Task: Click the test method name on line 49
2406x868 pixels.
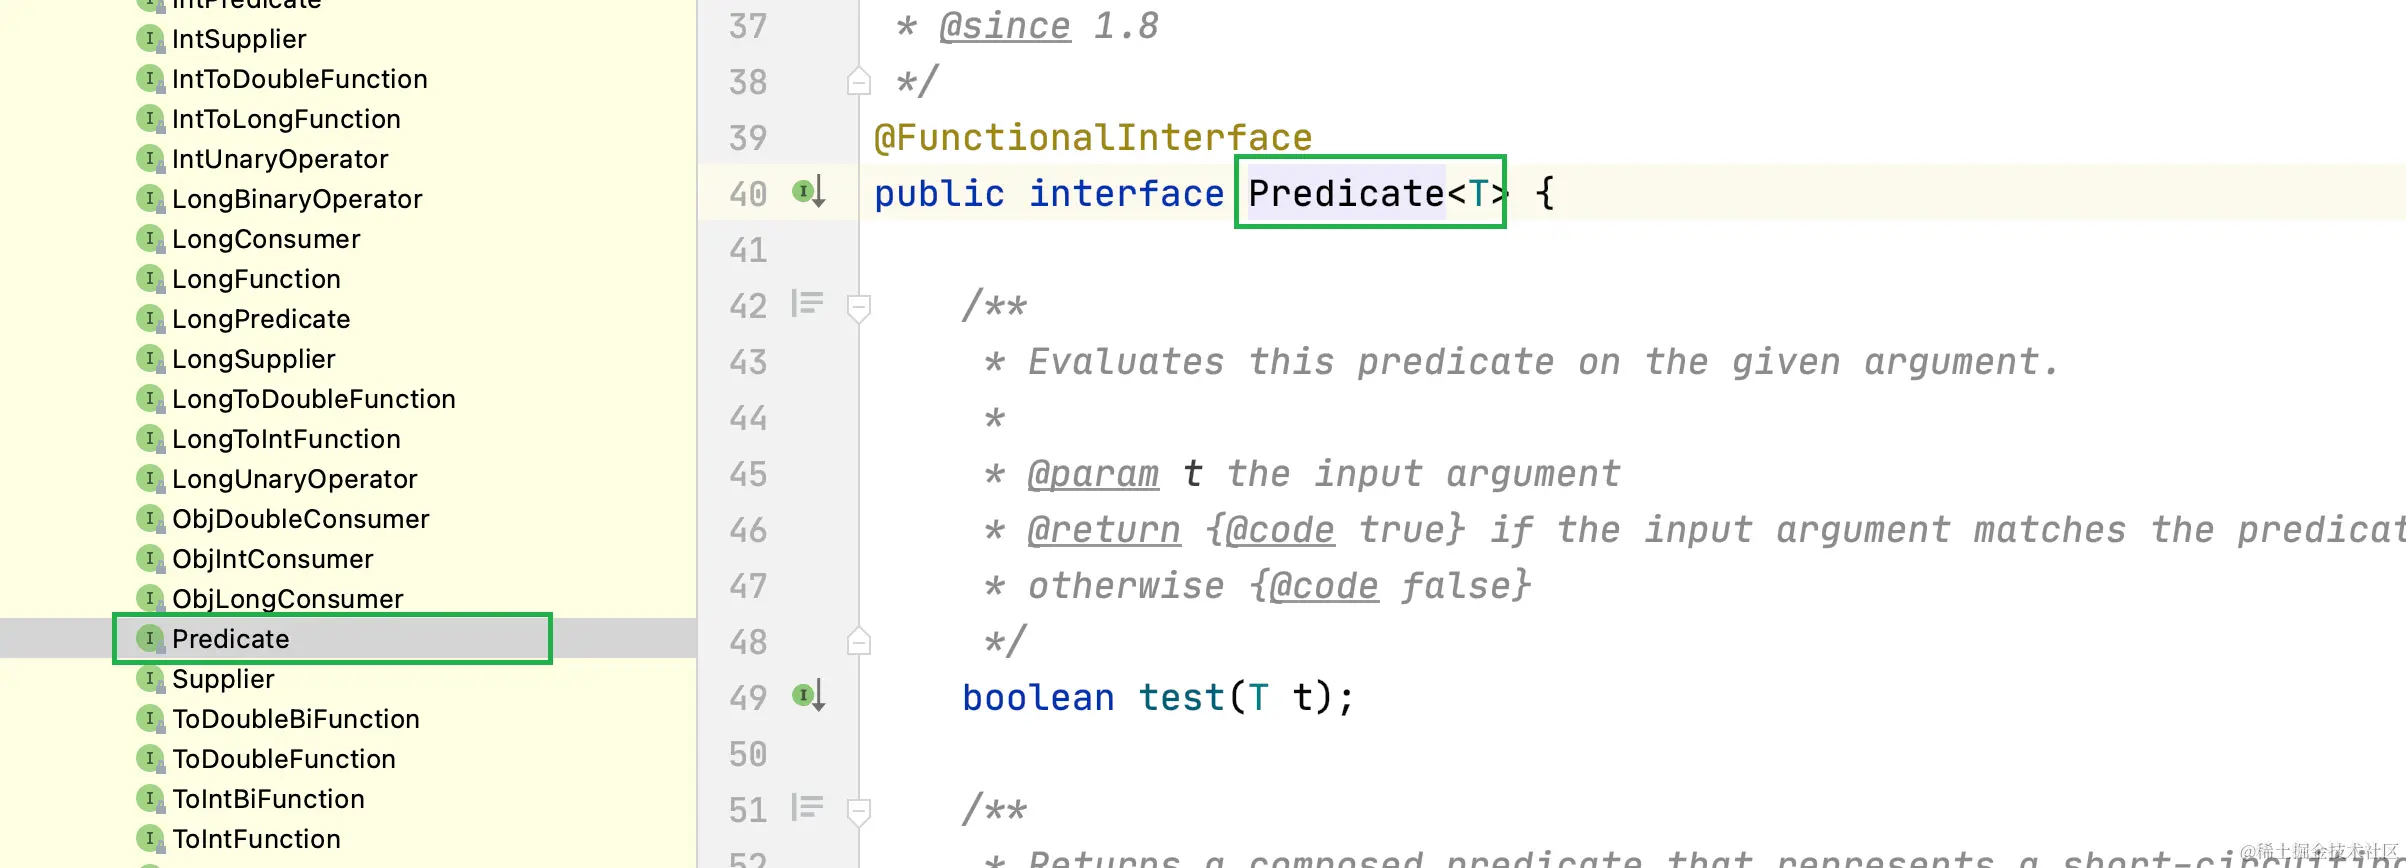Action: (x=1182, y=697)
